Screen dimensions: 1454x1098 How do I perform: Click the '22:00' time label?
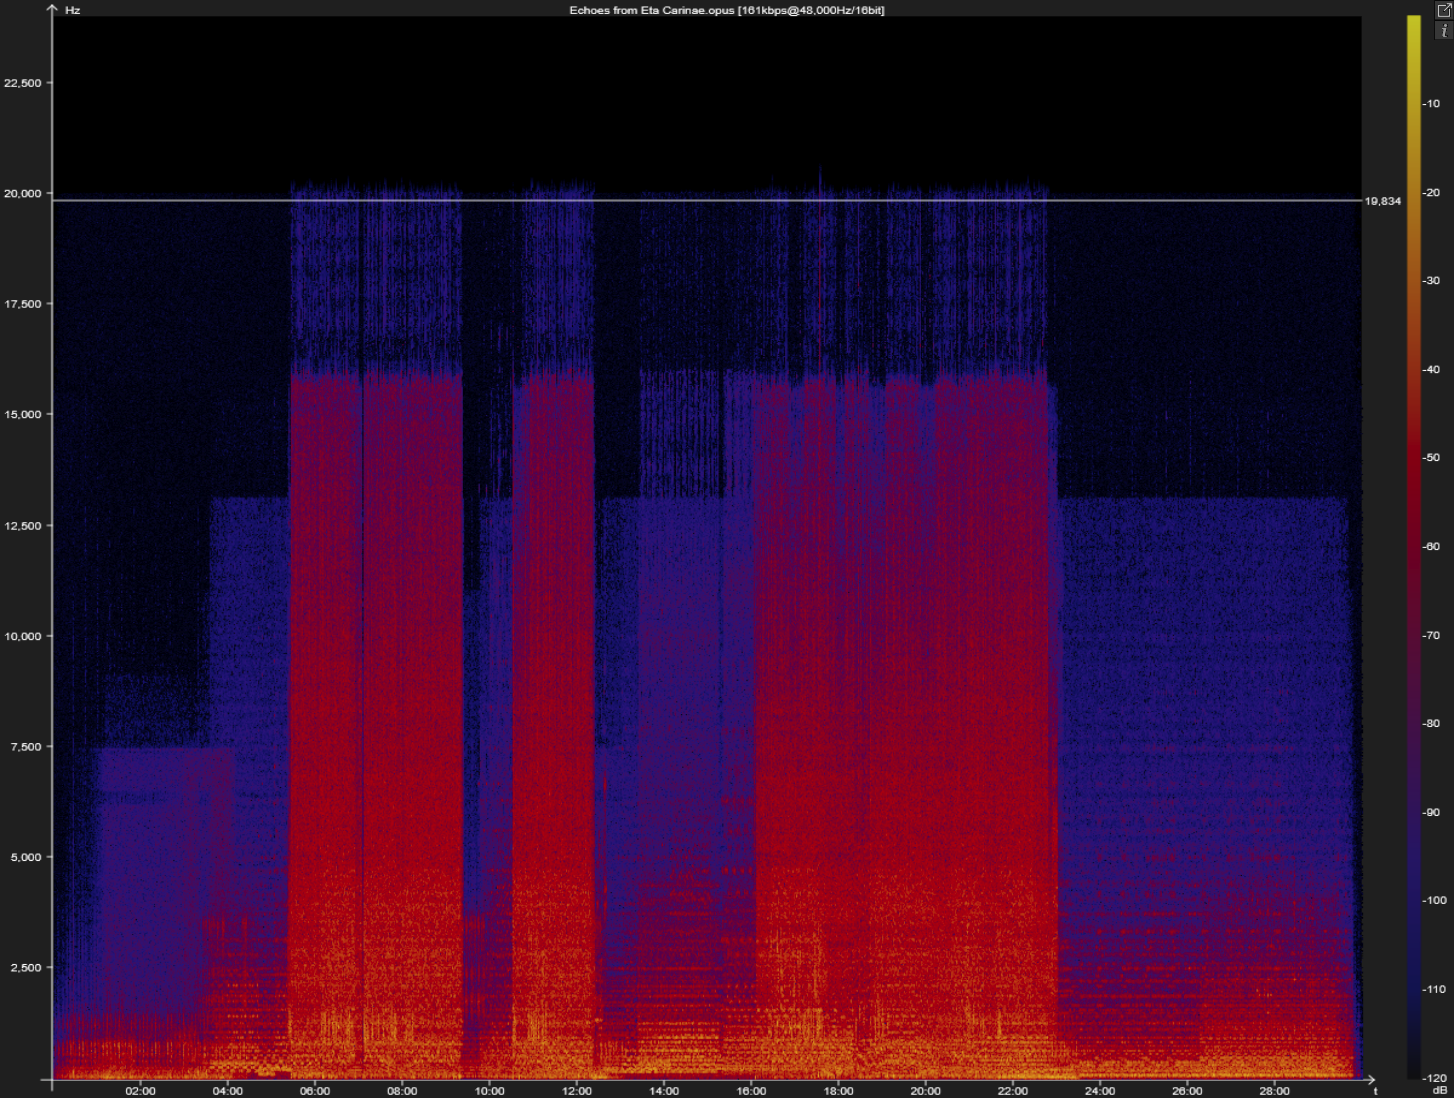click(x=1013, y=1090)
